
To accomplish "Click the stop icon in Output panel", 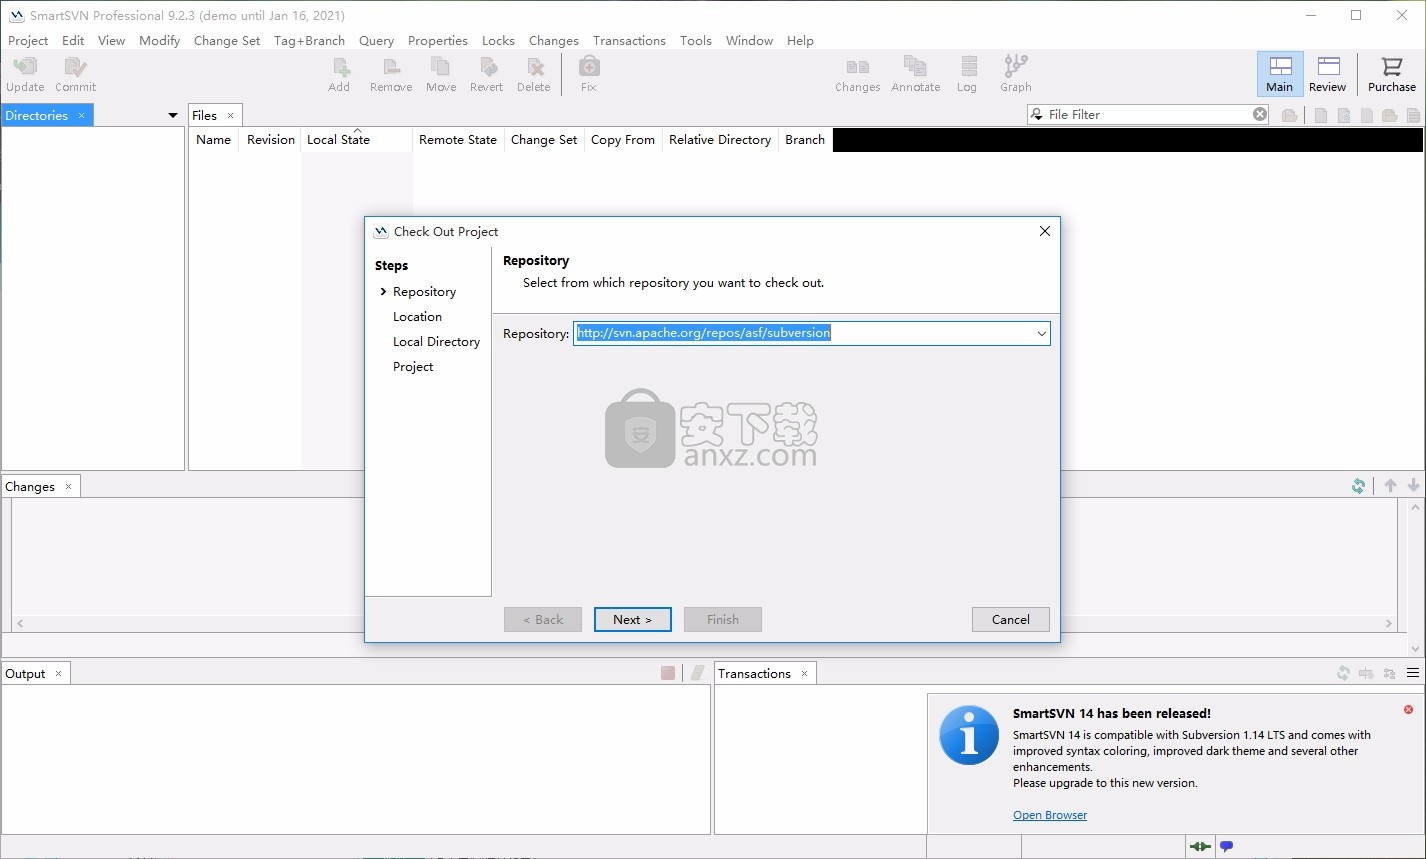I will 668,673.
